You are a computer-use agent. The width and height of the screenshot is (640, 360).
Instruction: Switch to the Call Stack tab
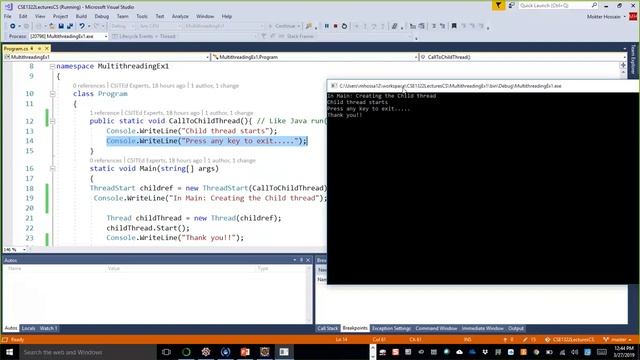(328, 328)
